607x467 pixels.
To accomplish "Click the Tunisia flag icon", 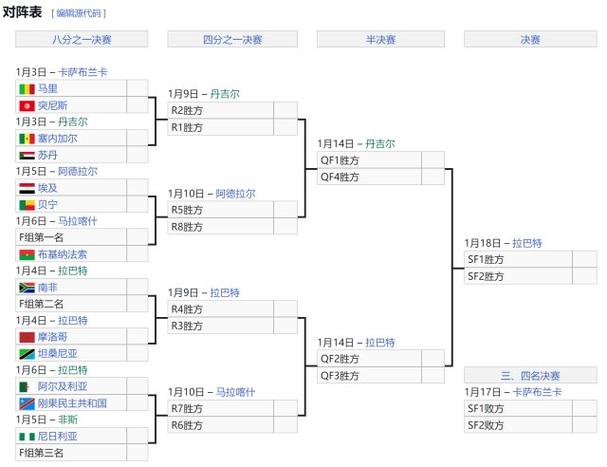I will [27, 105].
